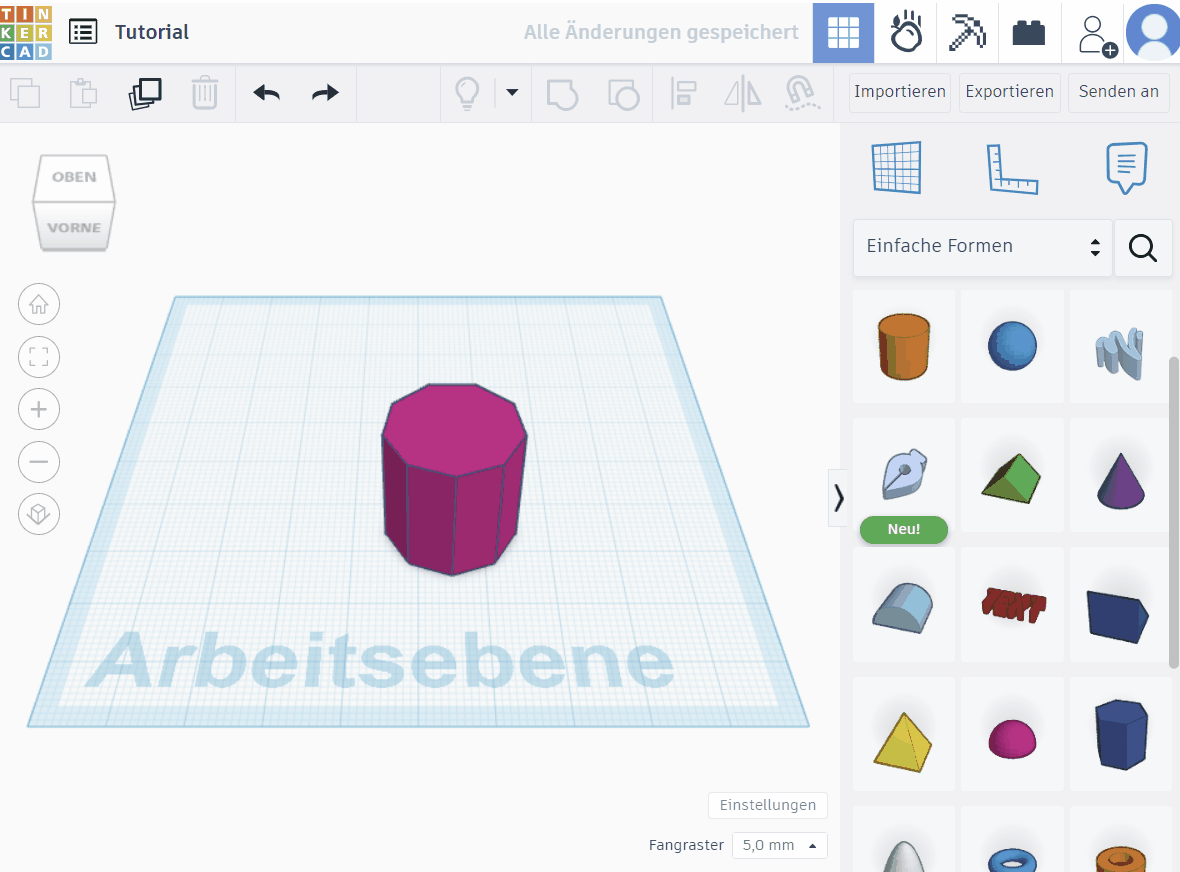Pick the green roof shape

(1012, 477)
